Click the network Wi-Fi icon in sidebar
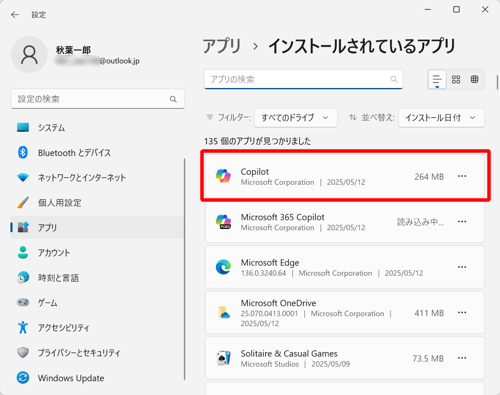The image size is (500, 395). pyautogui.click(x=23, y=178)
